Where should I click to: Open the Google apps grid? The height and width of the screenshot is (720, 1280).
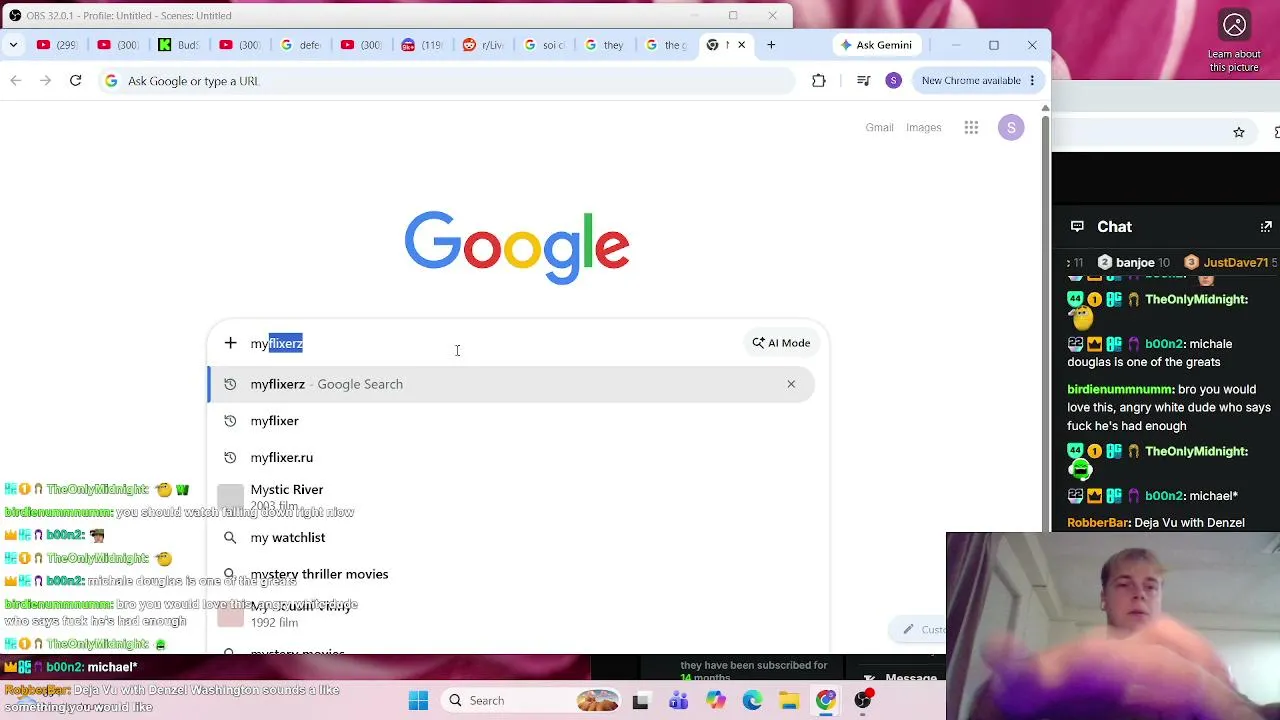[x=971, y=127]
